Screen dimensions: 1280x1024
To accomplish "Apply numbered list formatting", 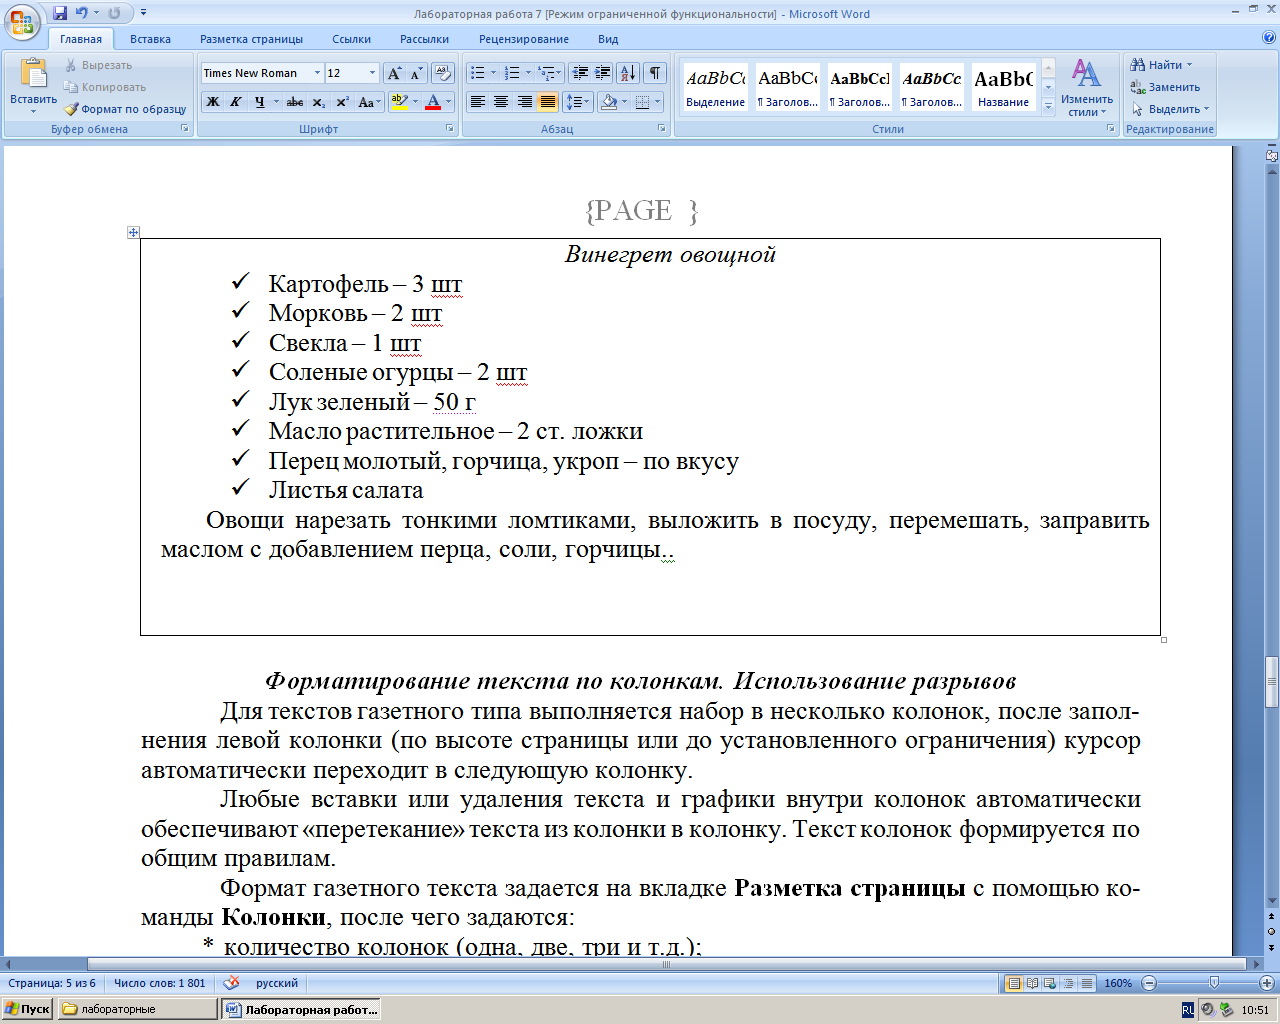I will pos(512,73).
